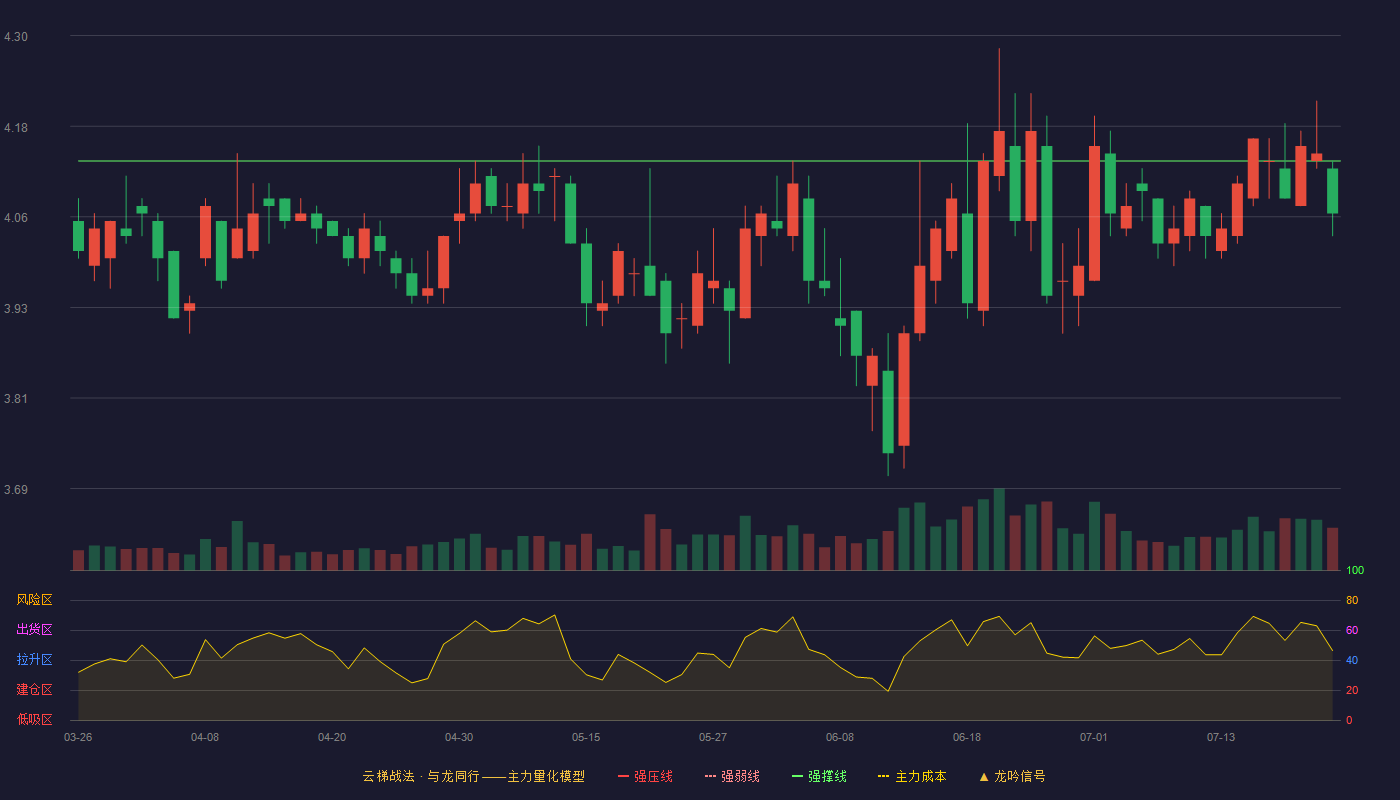
Task: Click the 3.69 price axis label
Action: 16,490
